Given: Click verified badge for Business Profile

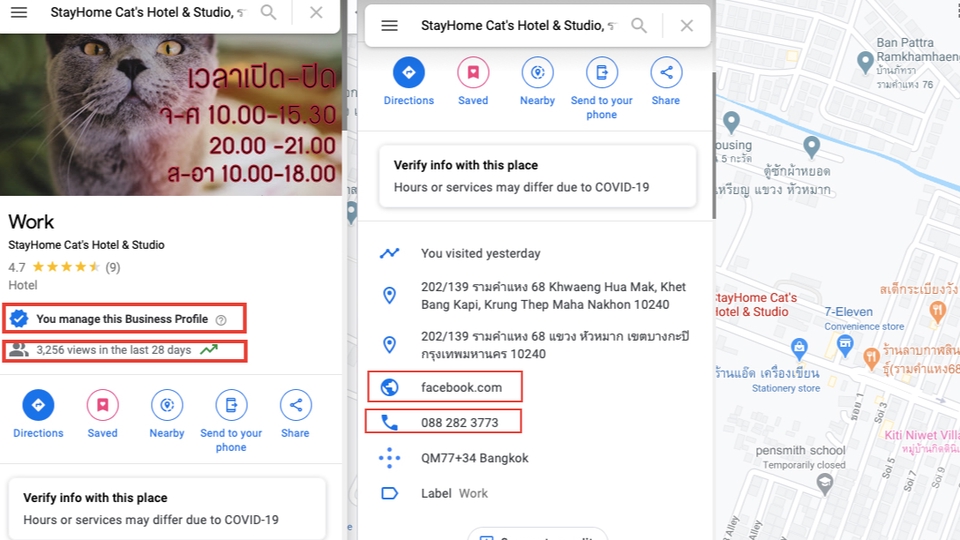Looking at the screenshot, I should click(x=19, y=318).
